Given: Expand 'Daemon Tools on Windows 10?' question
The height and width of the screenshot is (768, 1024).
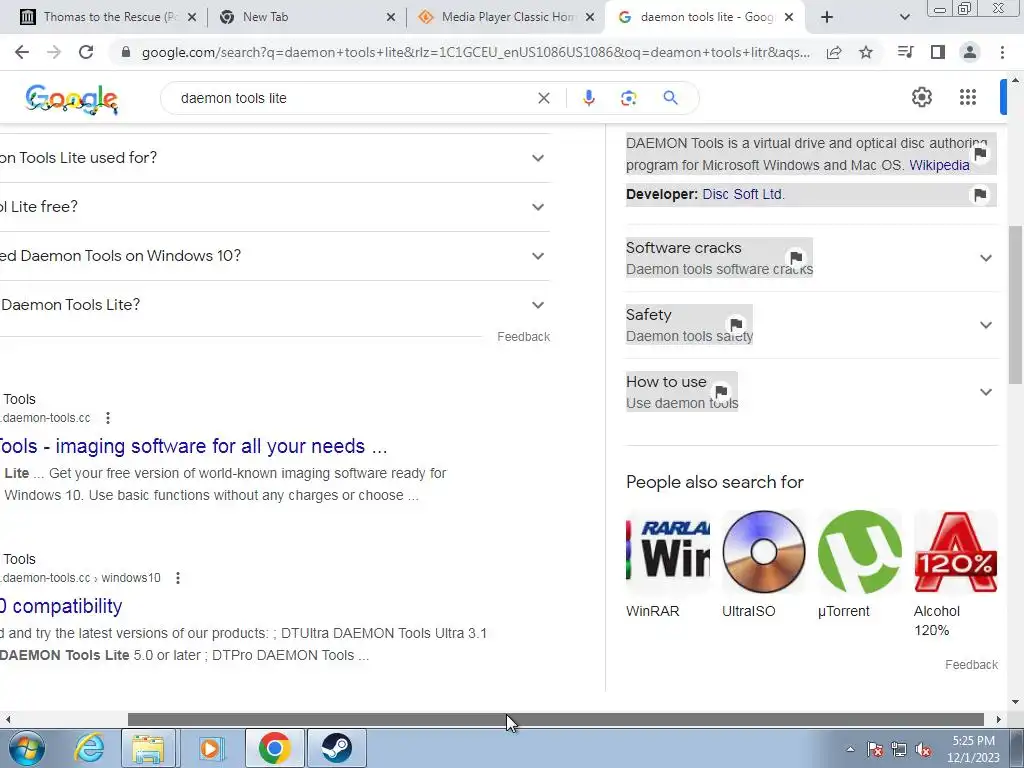Looking at the screenshot, I should coord(537,256).
